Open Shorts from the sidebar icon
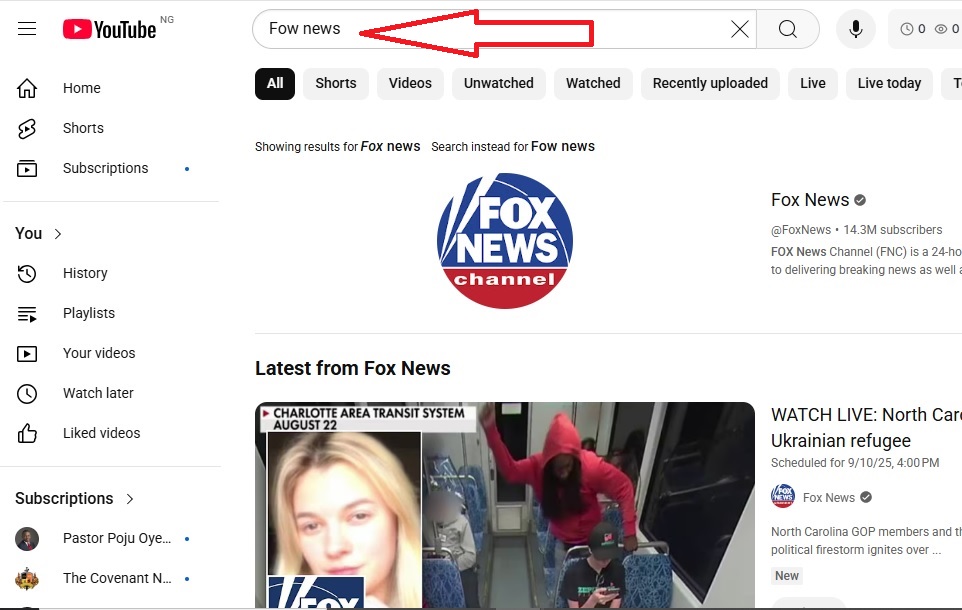 pos(27,128)
